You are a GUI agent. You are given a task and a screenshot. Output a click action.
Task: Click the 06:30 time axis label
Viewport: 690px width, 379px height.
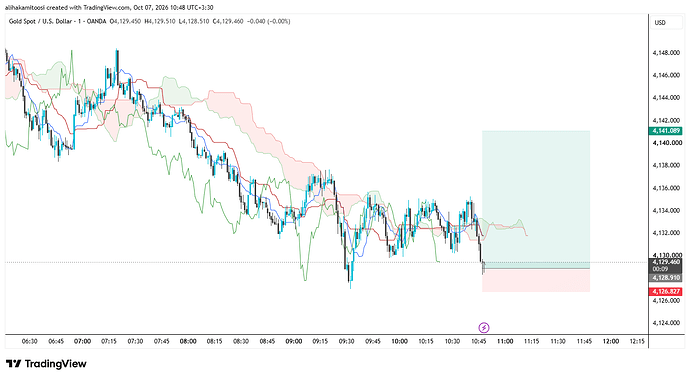pos(29,341)
